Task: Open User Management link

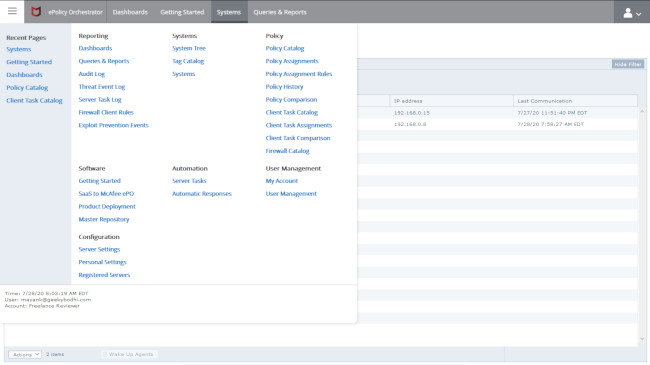Action: coord(291,194)
